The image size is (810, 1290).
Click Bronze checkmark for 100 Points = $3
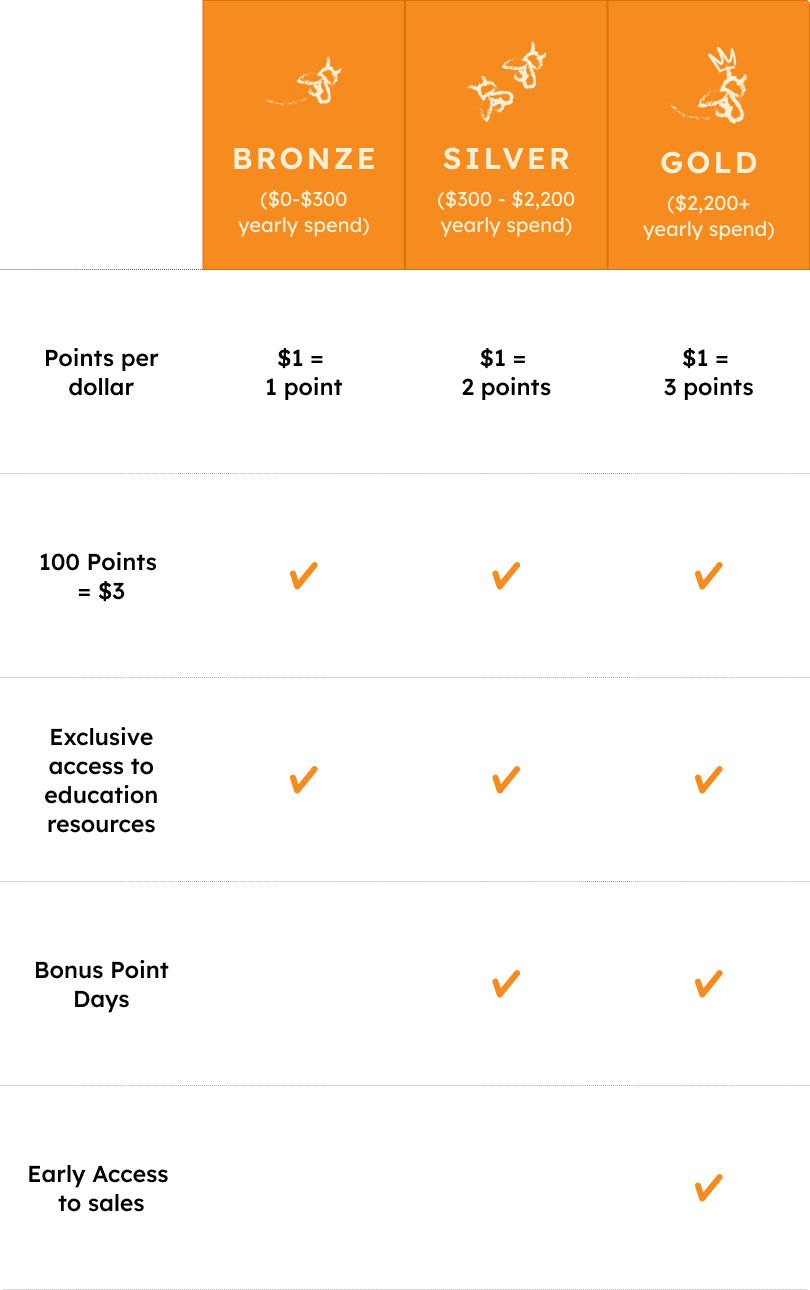point(304,576)
